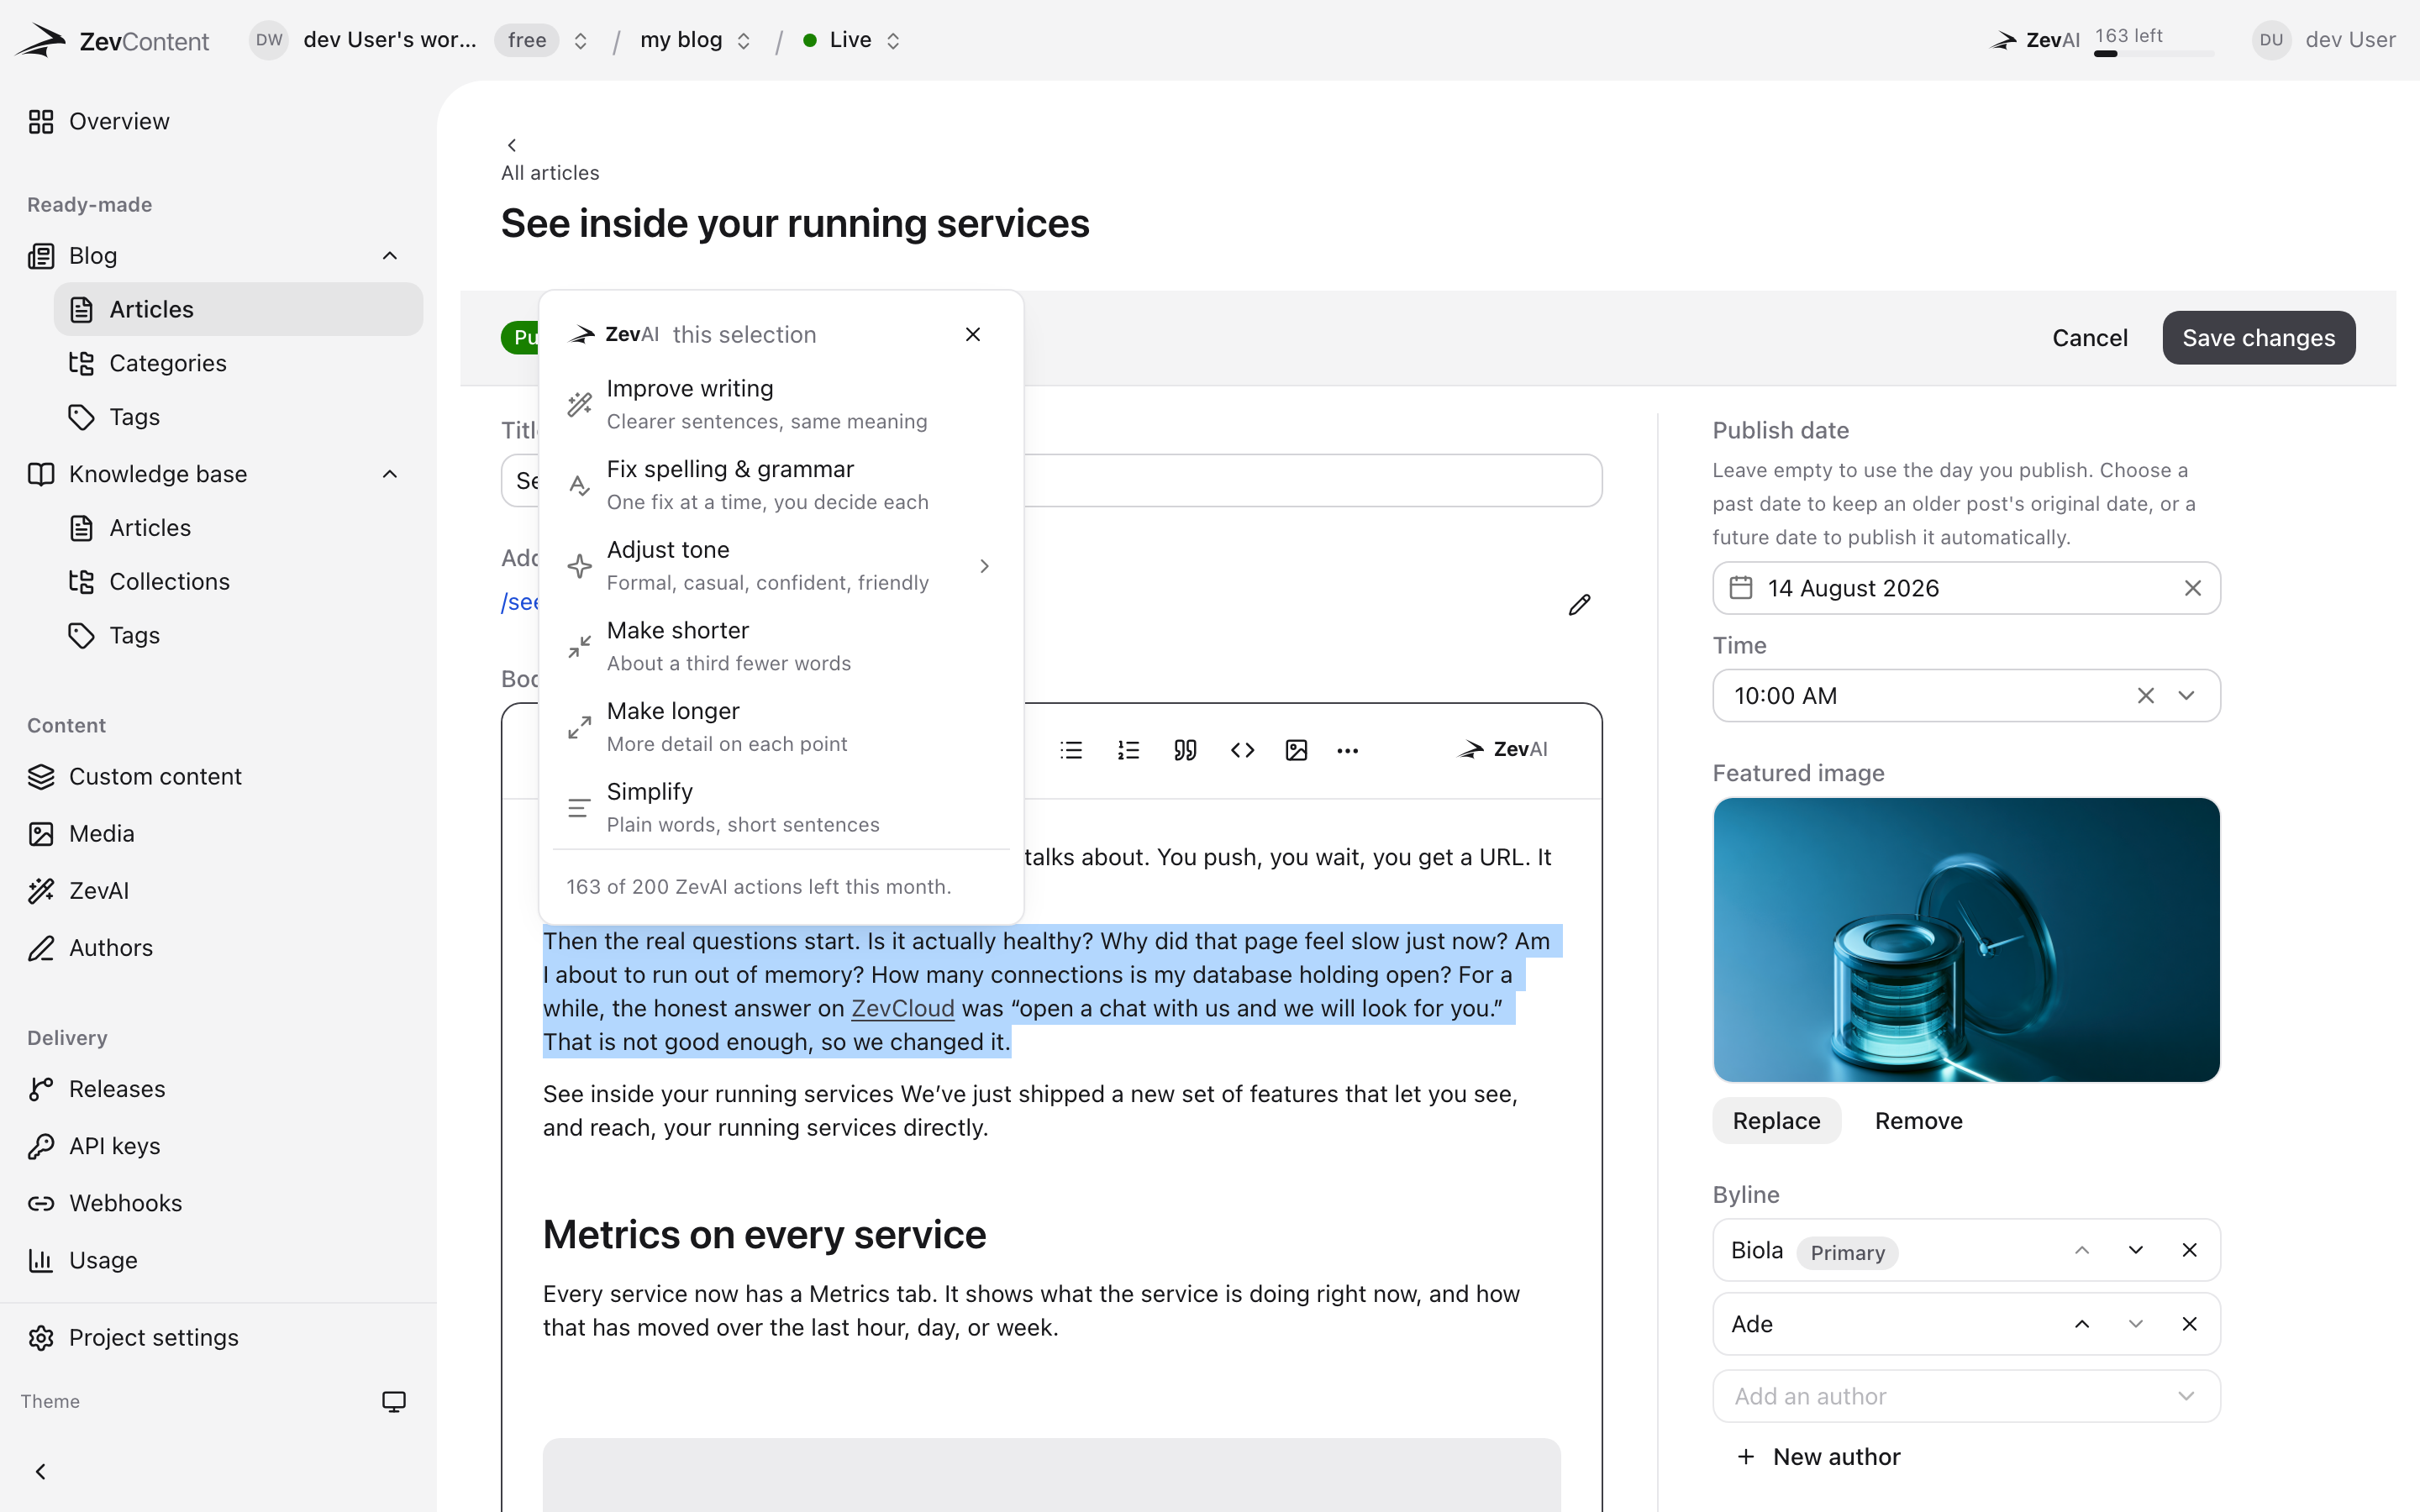
Task: Remove Ade from the byline
Action: coord(2189,1324)
